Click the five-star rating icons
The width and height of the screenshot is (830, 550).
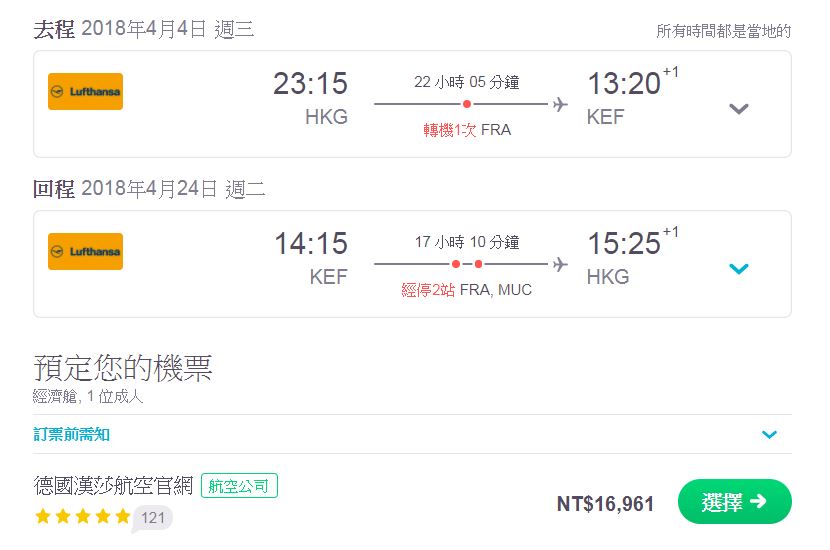pos(83,516)
